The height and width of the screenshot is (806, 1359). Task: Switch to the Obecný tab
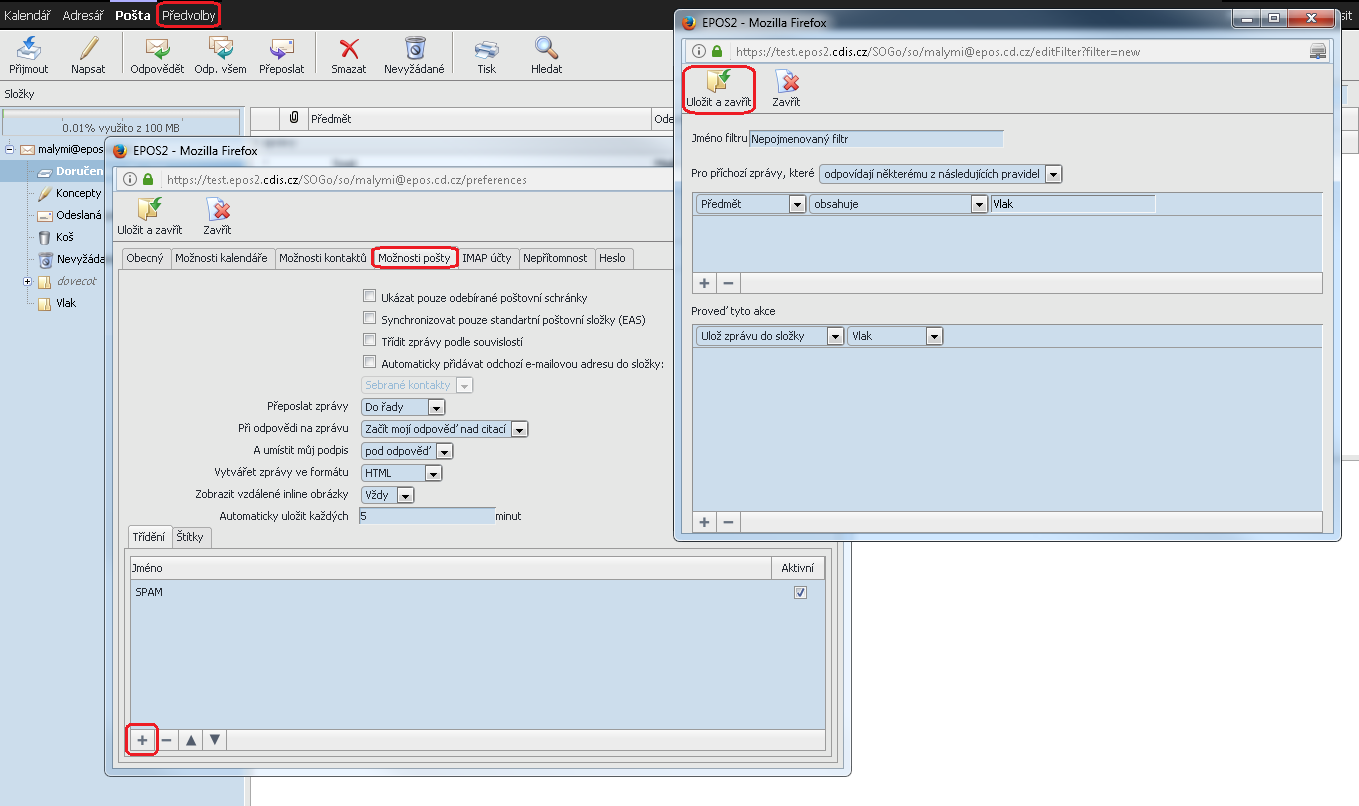pos(145,258)
